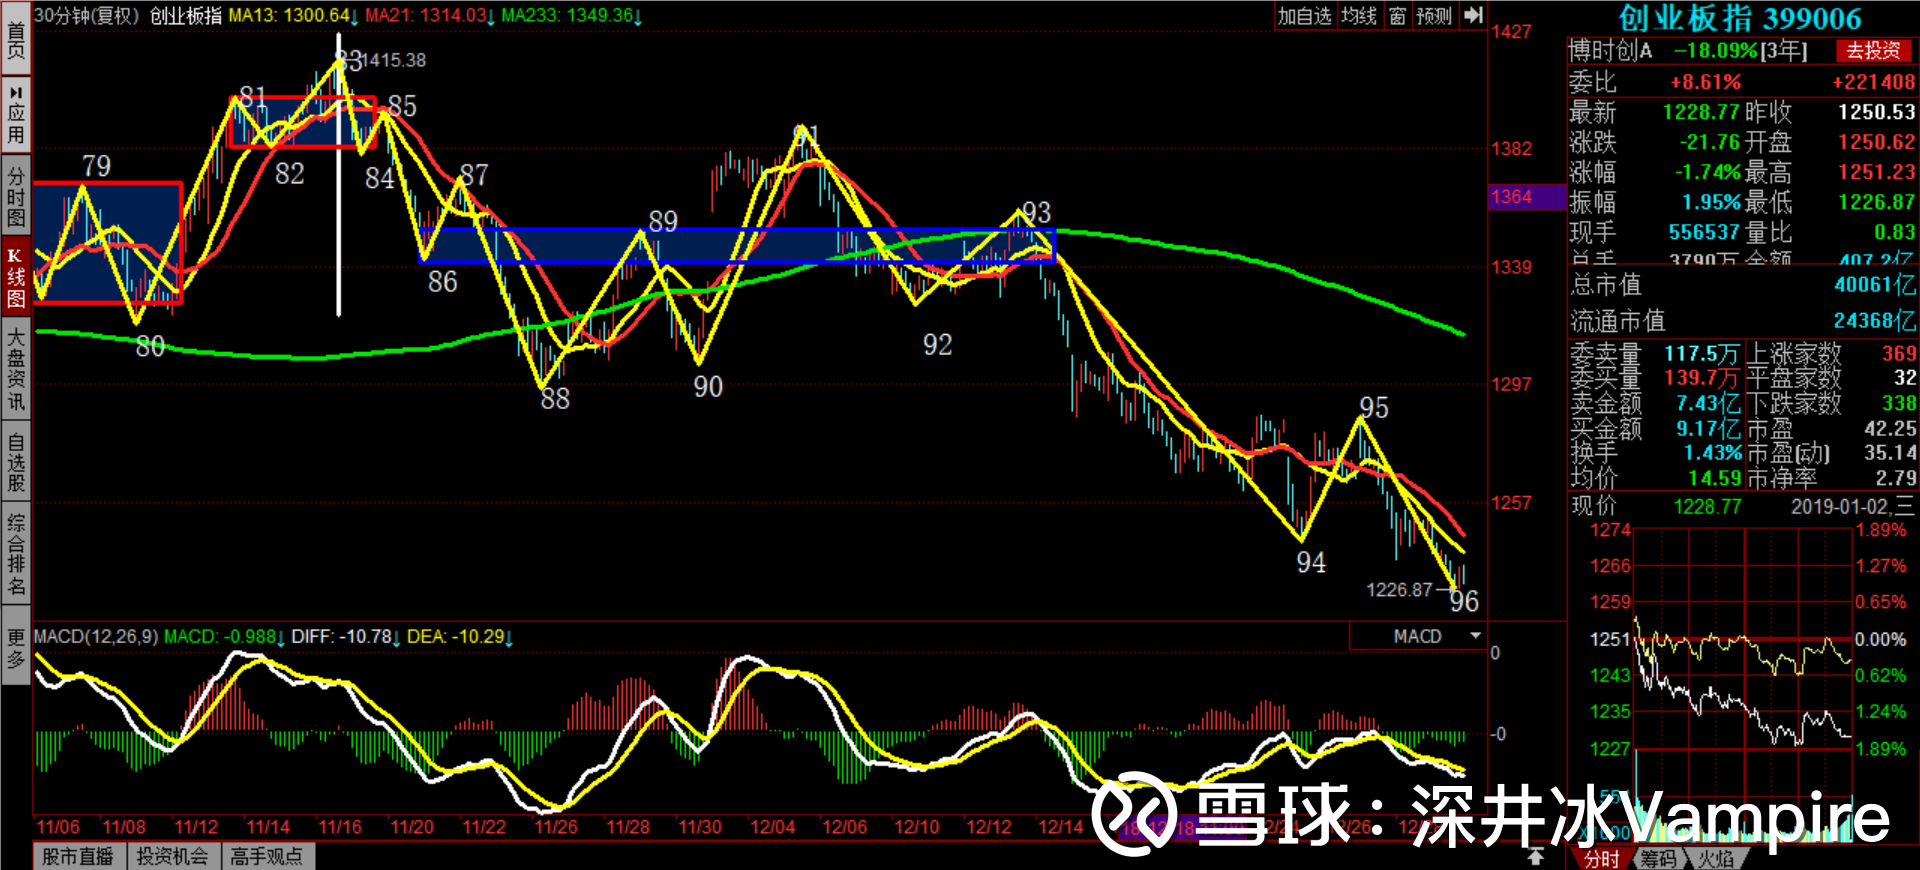The height and width of the screenshot is (870, 1920).
Task: Click the 1226.87 low price label
Action: pos(1400,590)
